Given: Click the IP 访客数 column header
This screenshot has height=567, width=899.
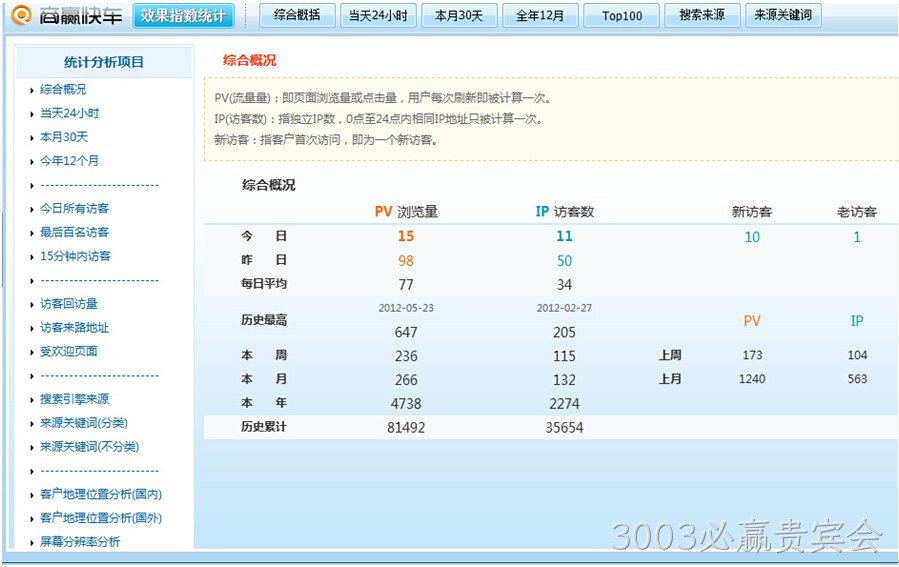Looking at the screenshot, I should point(565,212).
